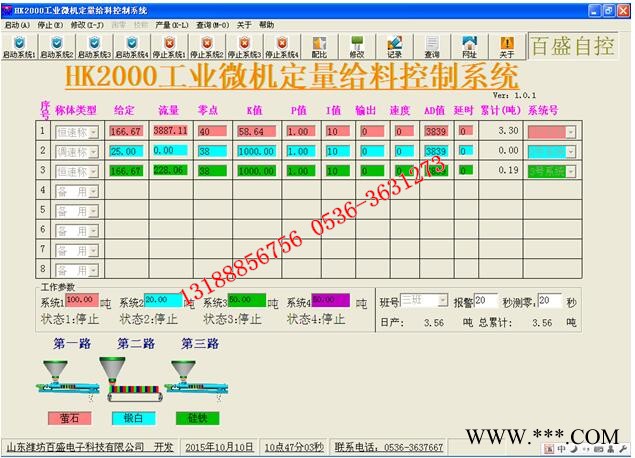The width and height of the screenshot is (635, 458).
Task: Click the 停止系统3 toolbar icon
Action: 244,47
